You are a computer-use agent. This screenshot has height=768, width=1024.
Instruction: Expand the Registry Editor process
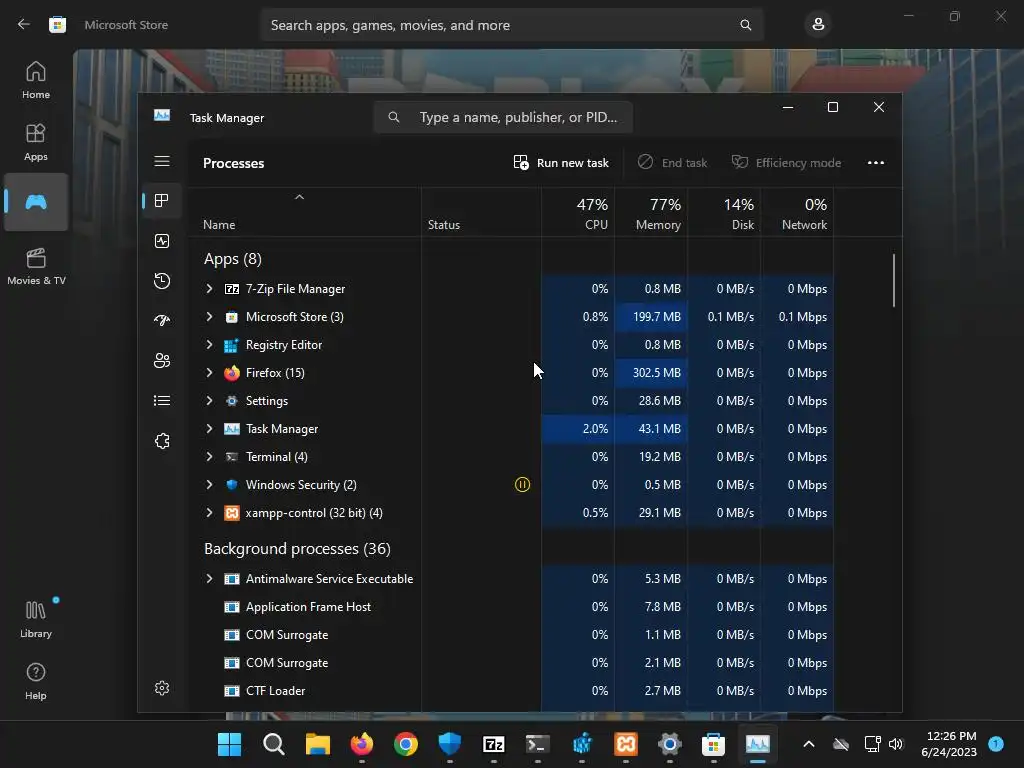tap(209, 345)
